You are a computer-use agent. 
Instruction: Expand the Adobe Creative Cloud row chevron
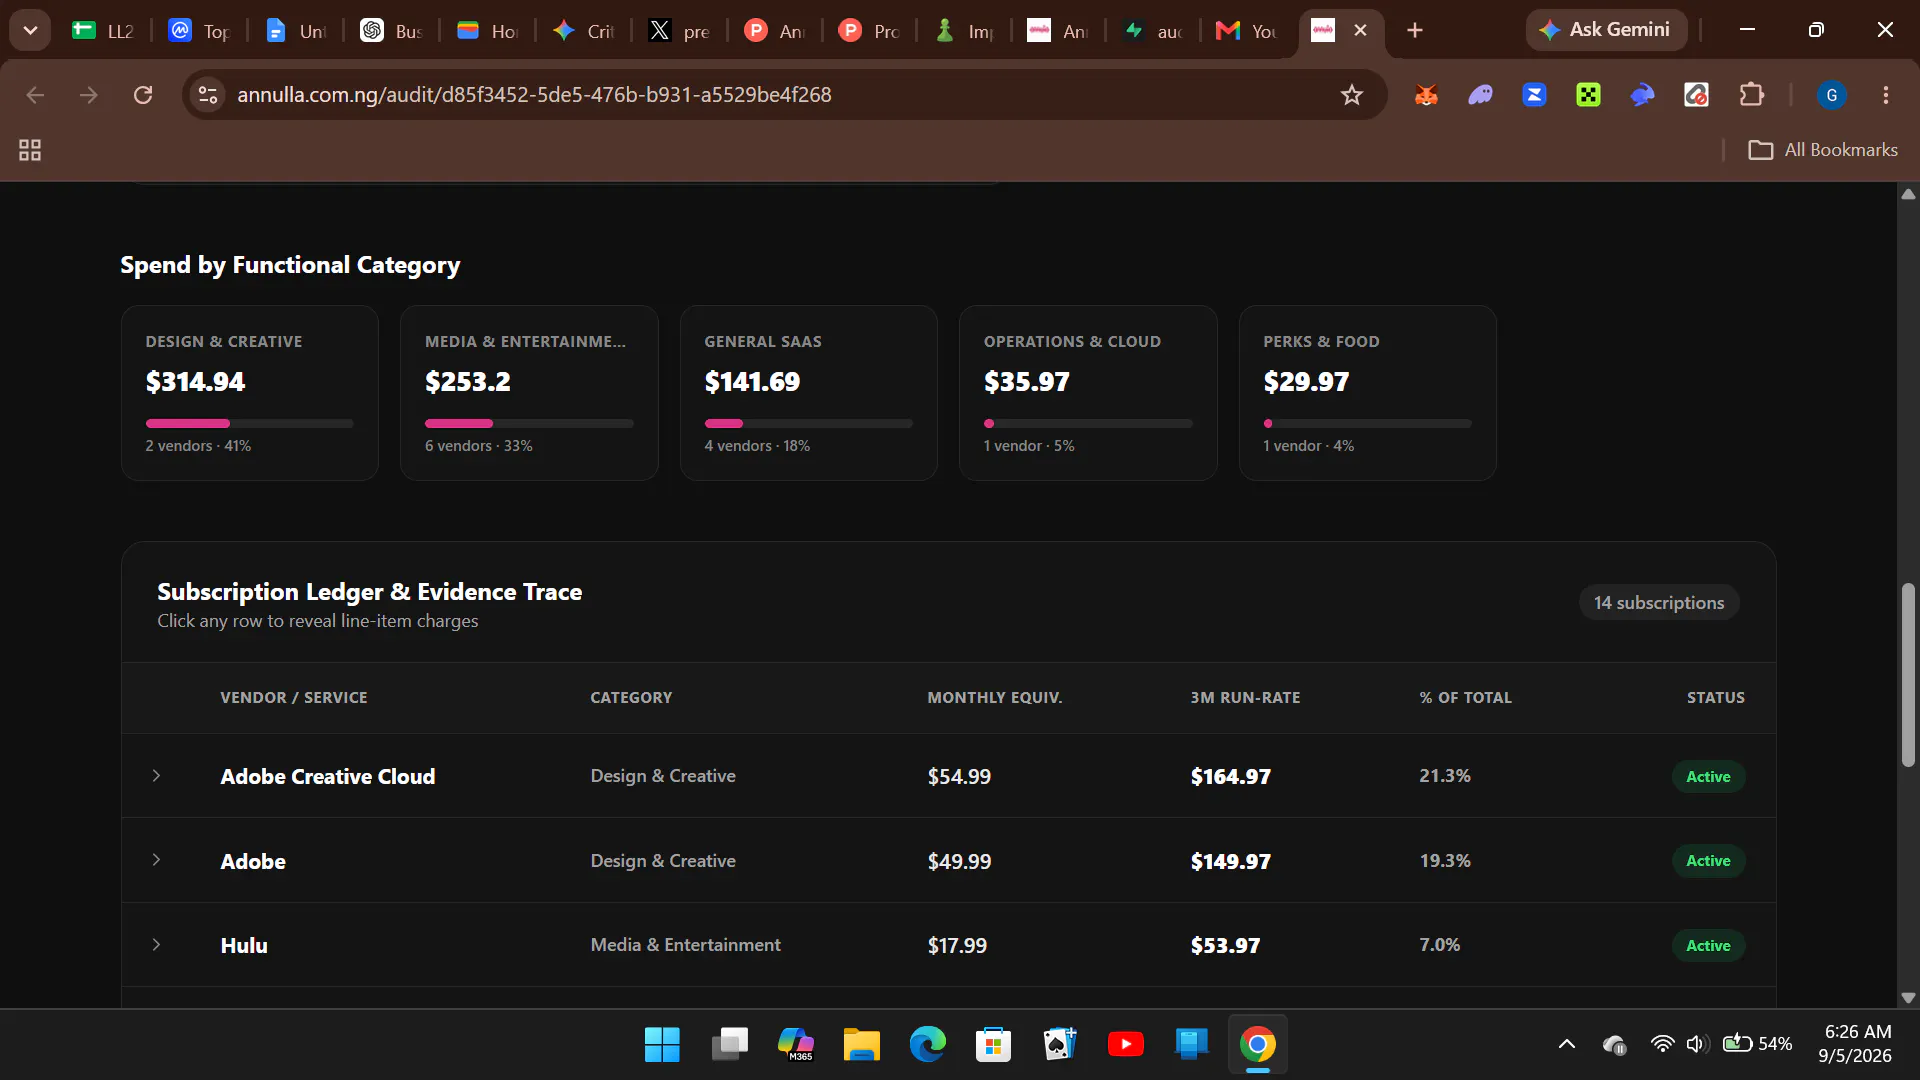tap(156, 776)
